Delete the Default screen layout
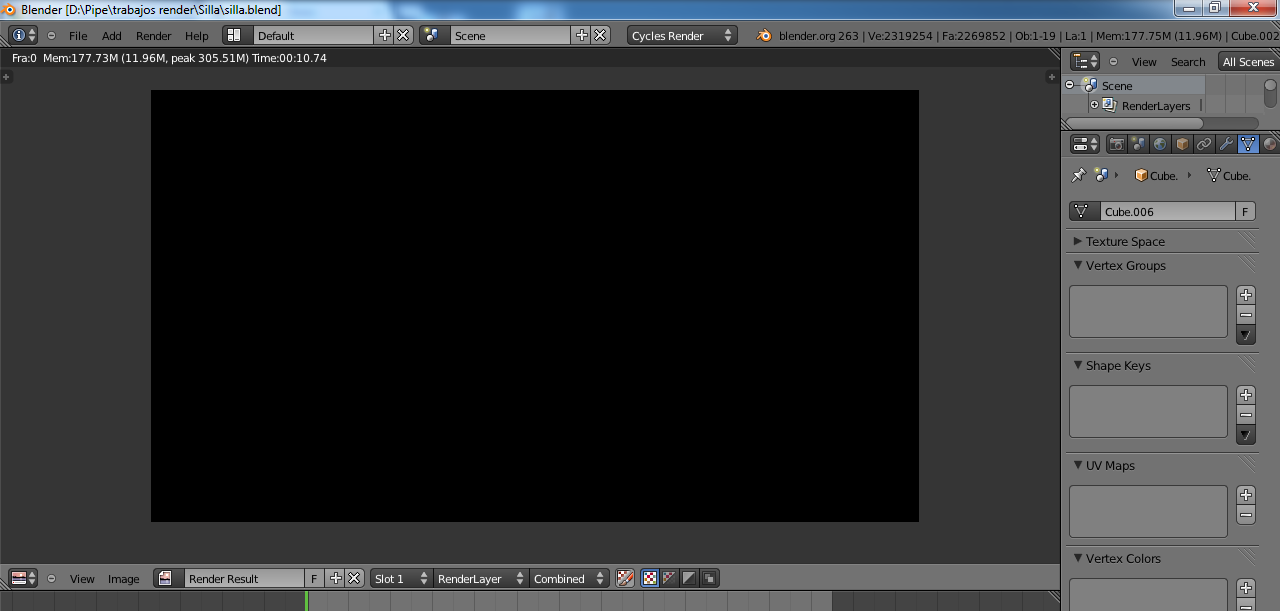The height and width of the screenshot is (611, 1280). pyautogui.click(x=403, y=35)
